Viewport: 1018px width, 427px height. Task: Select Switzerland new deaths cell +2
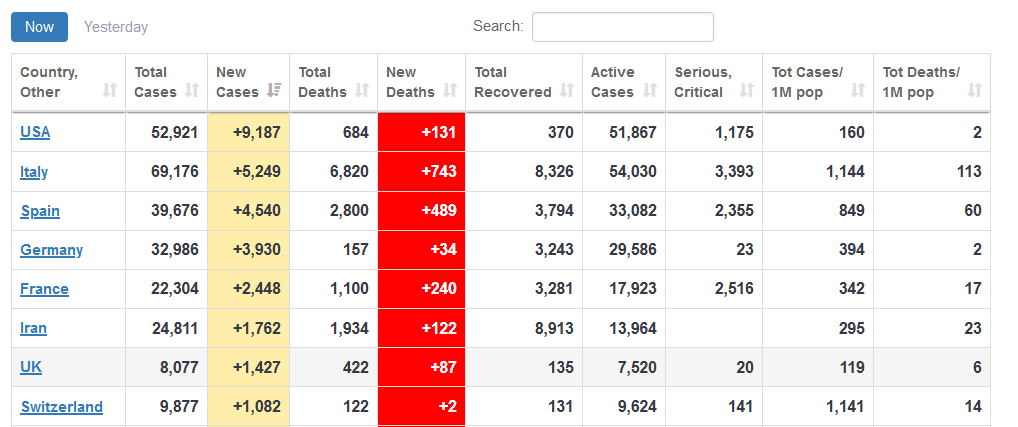pos(421,407)
